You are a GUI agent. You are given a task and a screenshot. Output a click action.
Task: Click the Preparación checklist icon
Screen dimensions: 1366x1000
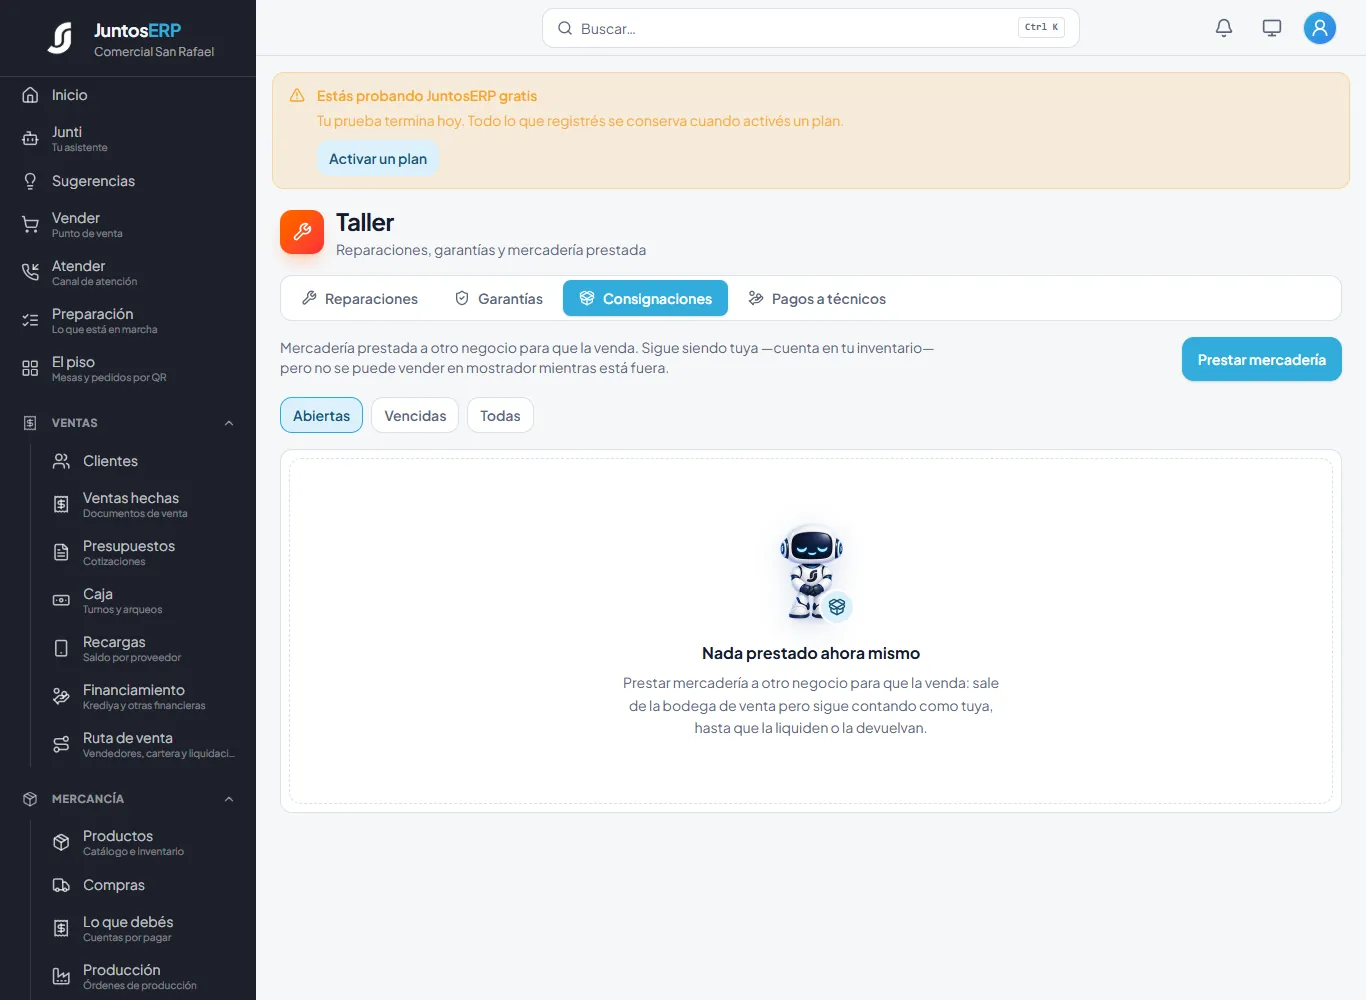tap(30, 321)
